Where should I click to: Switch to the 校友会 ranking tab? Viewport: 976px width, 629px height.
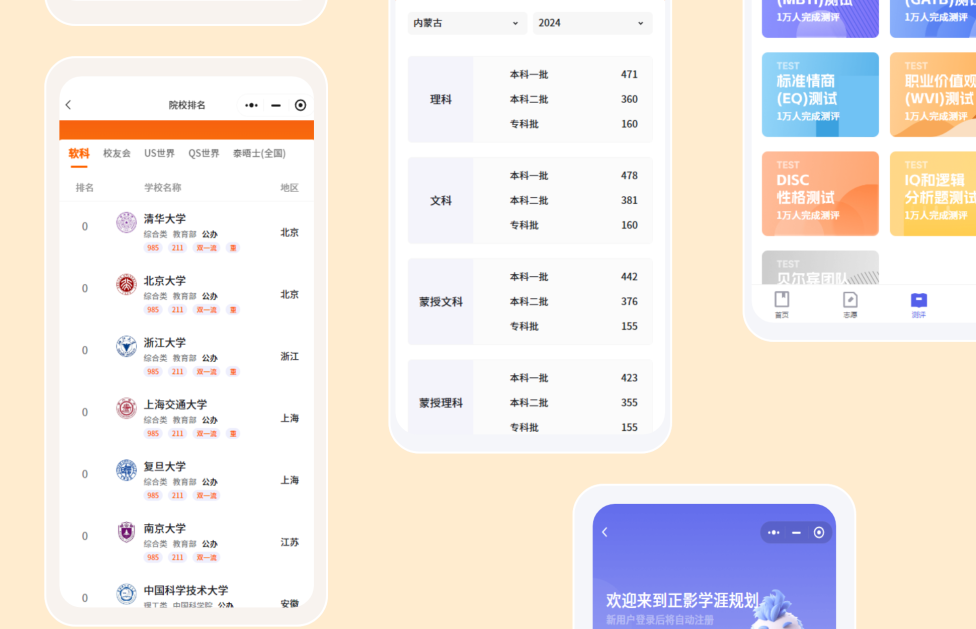[117, 153]
